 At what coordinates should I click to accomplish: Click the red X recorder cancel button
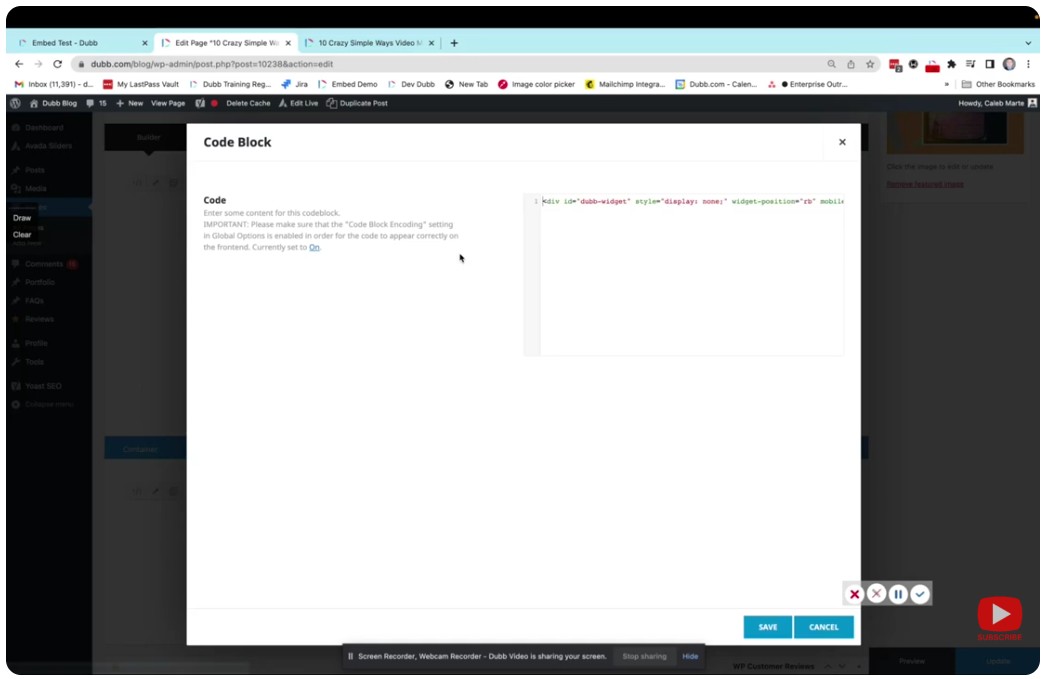tap(854, 594)
